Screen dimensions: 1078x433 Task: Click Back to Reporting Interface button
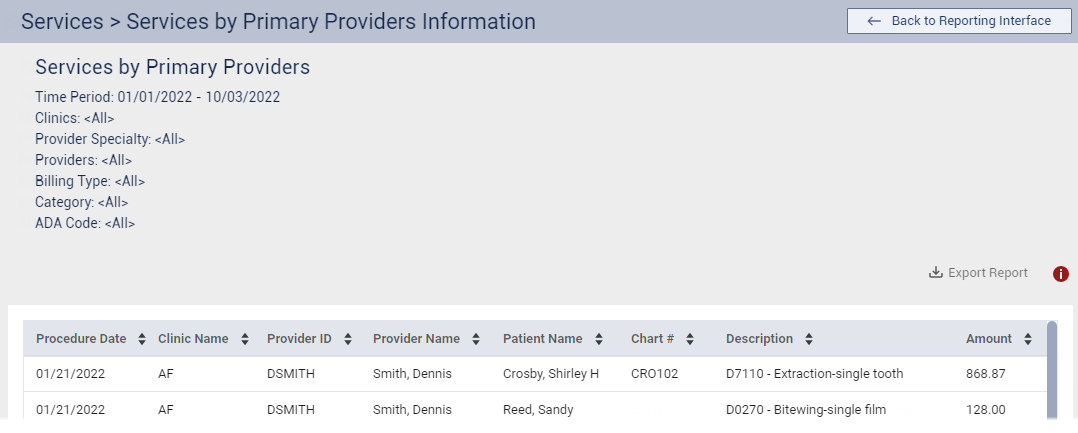point(959,21)
